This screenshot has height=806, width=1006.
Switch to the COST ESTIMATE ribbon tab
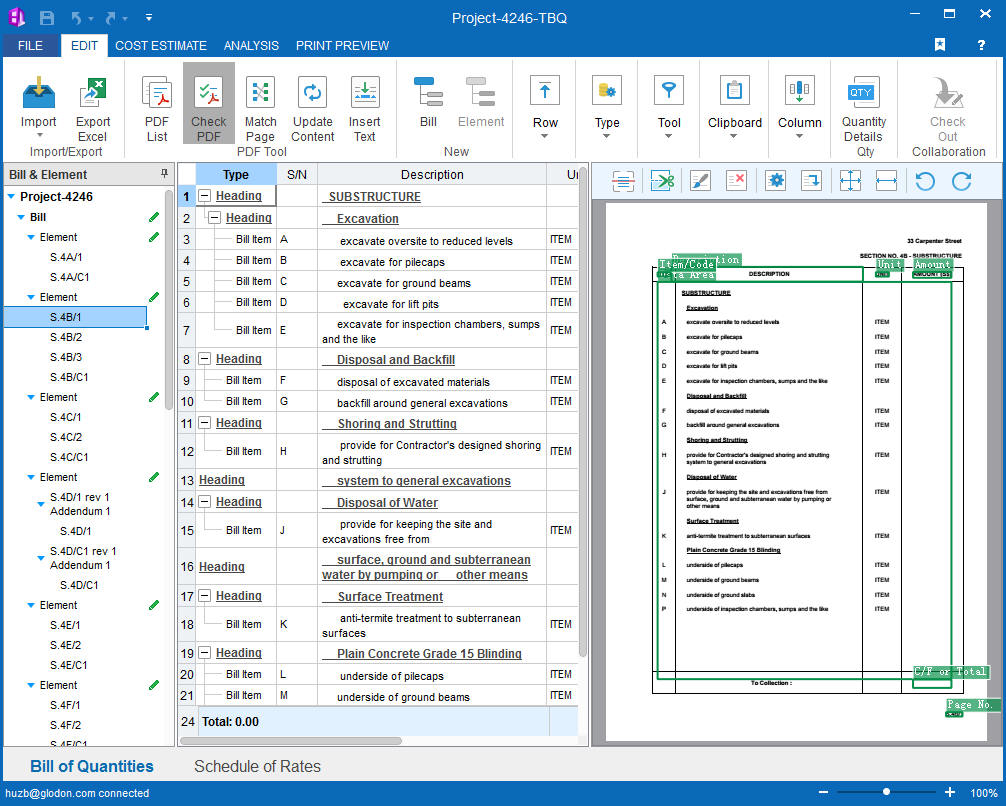tap(161, 46)
